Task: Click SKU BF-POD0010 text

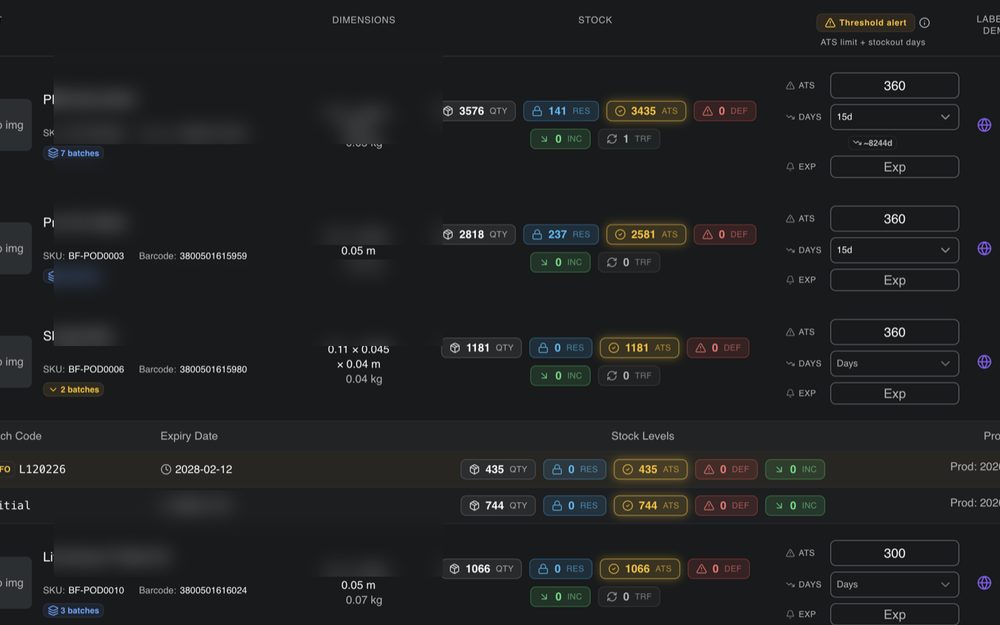Action: coord(84,591)
